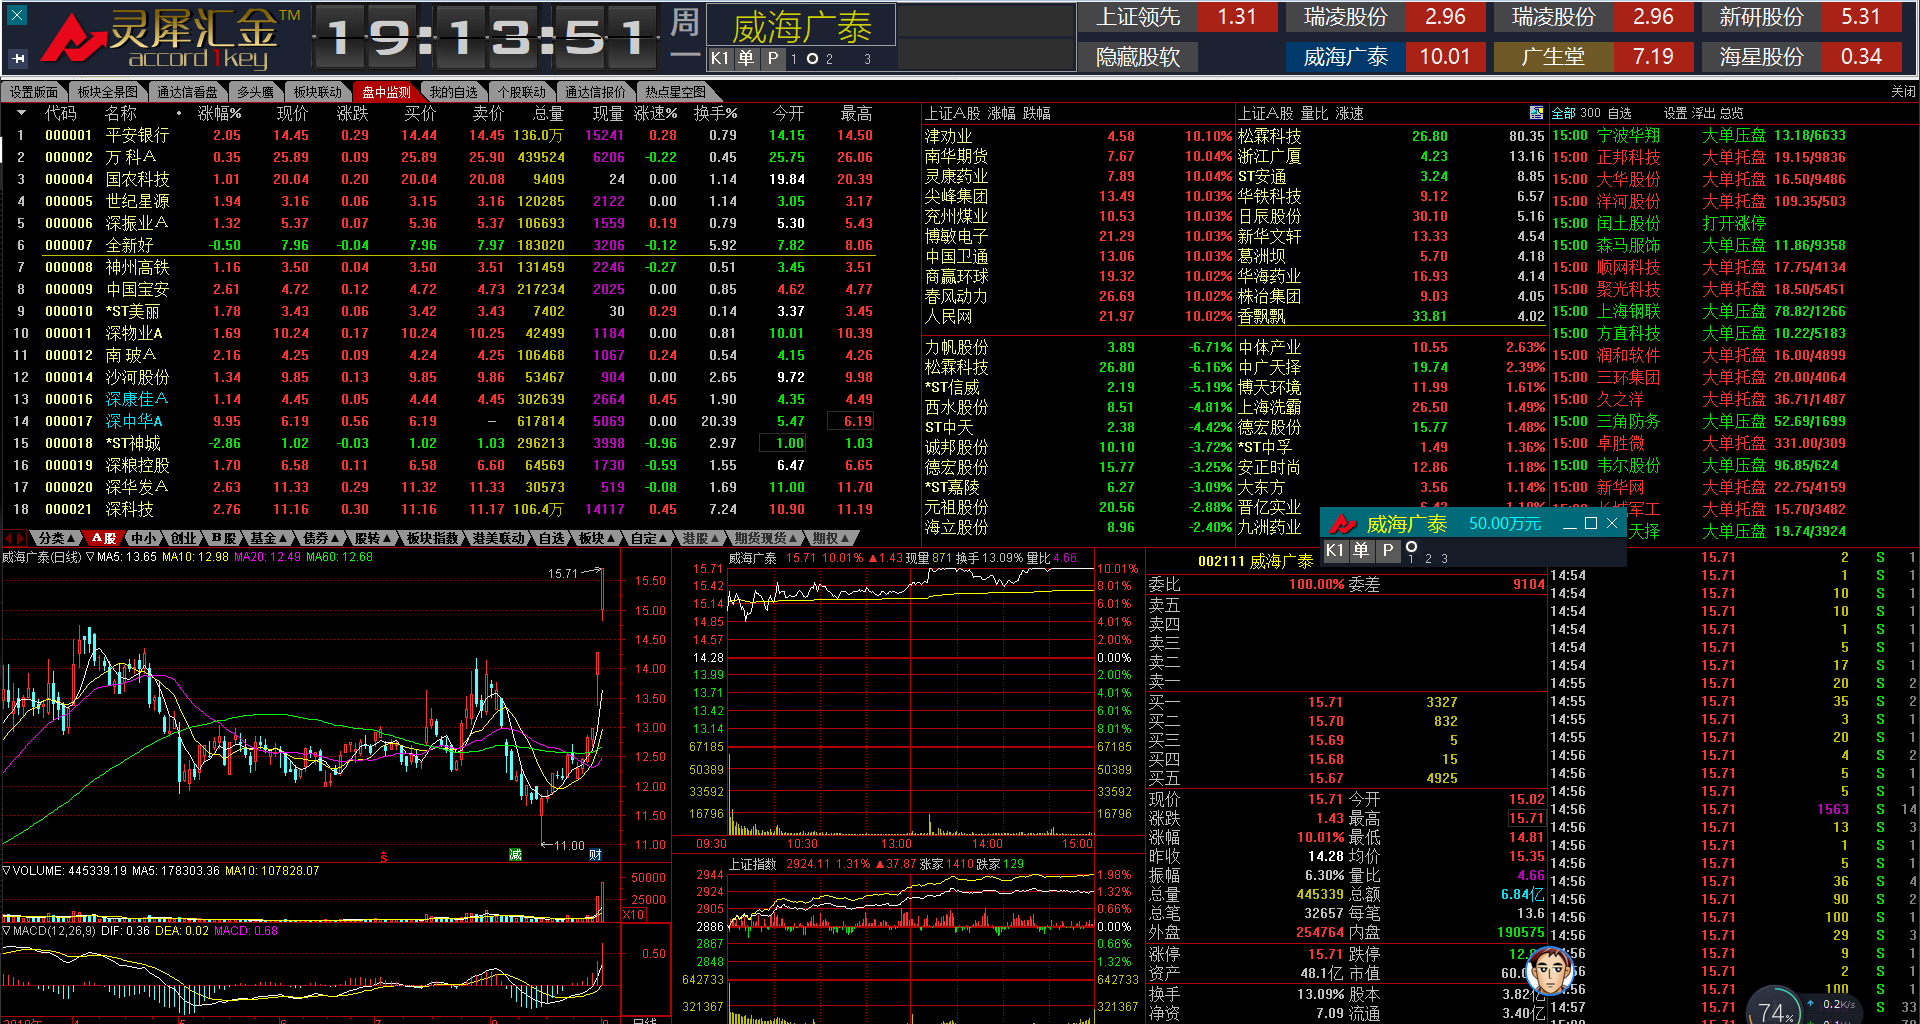This screenshot has width=1920, height=1024.
Task: Click 单 under the large 威海广泰 title
Action: click(746, 59)
